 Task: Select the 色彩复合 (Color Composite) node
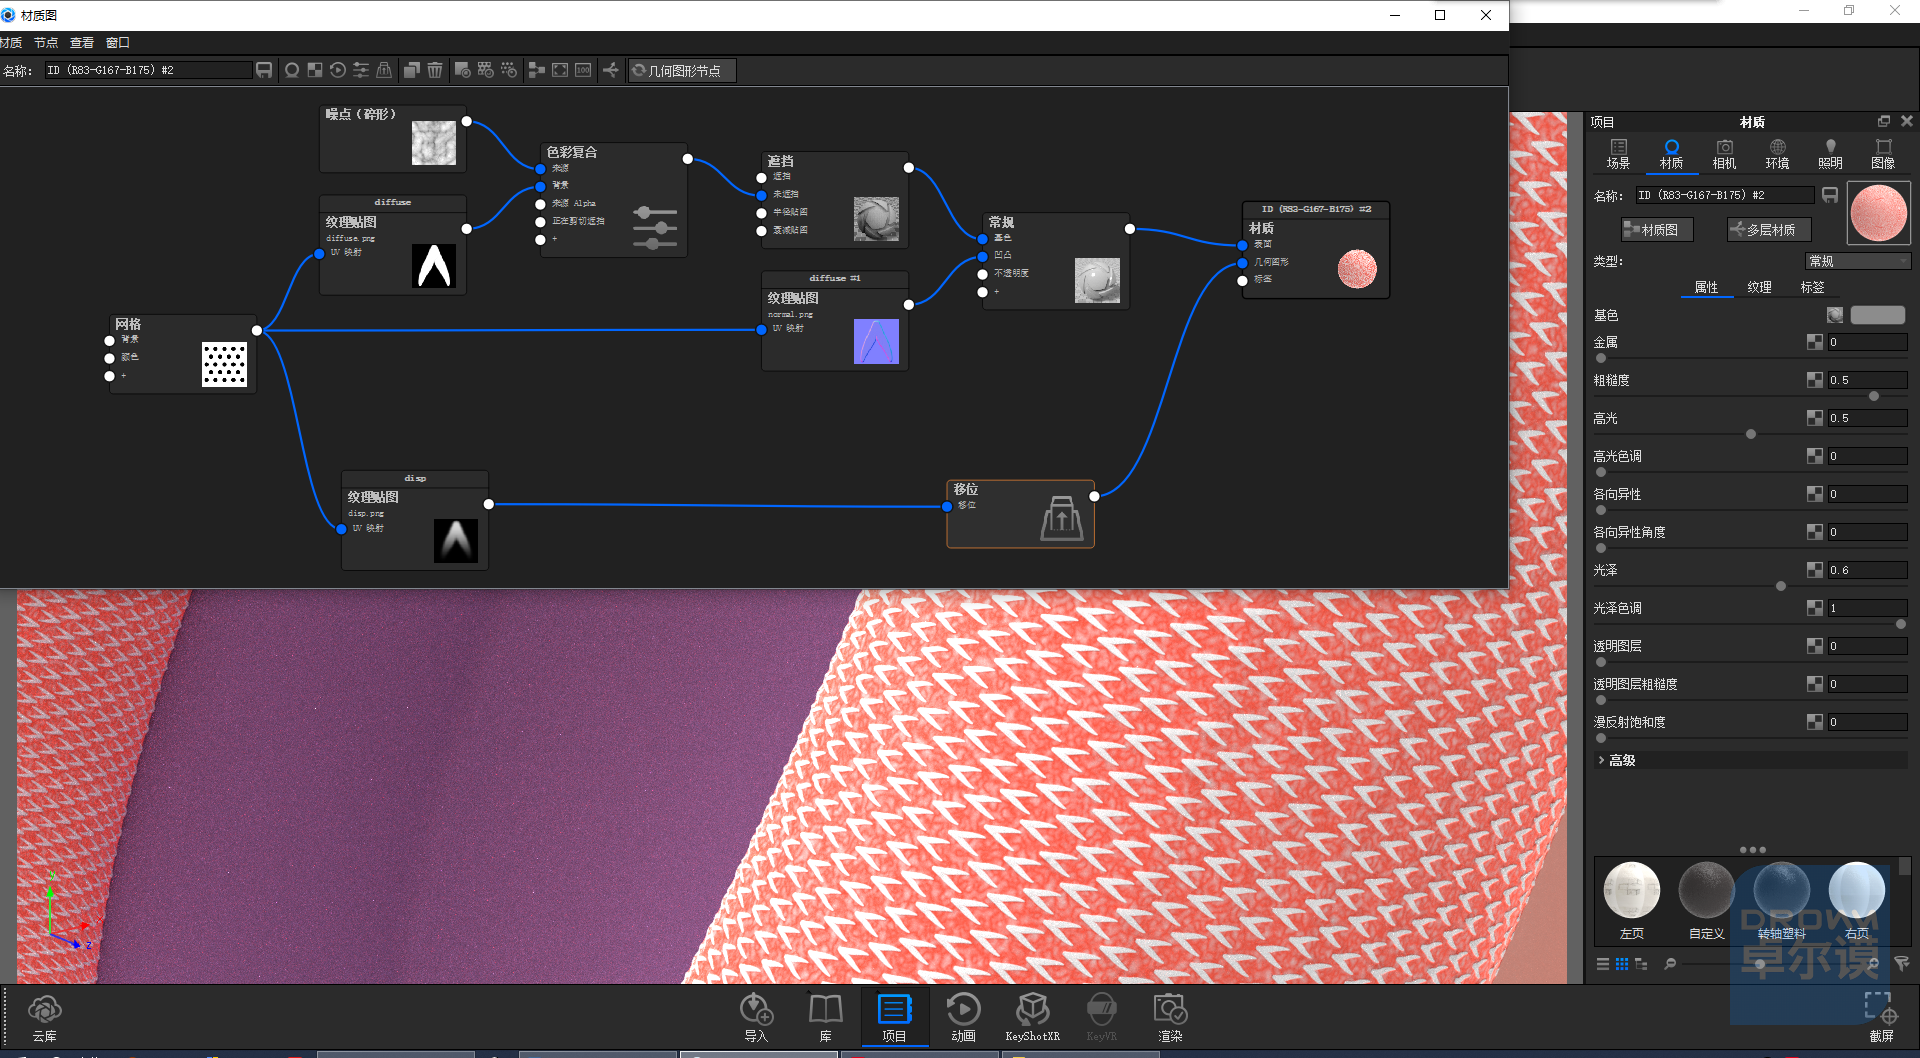pyautogui.click(x=613, y=200)
